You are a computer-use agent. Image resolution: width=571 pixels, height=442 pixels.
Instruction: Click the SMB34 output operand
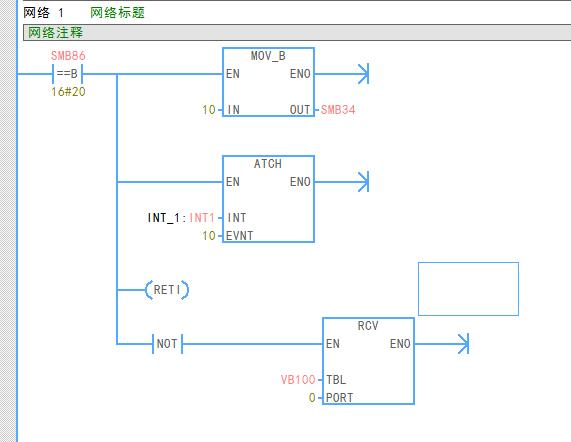point(338,110)
